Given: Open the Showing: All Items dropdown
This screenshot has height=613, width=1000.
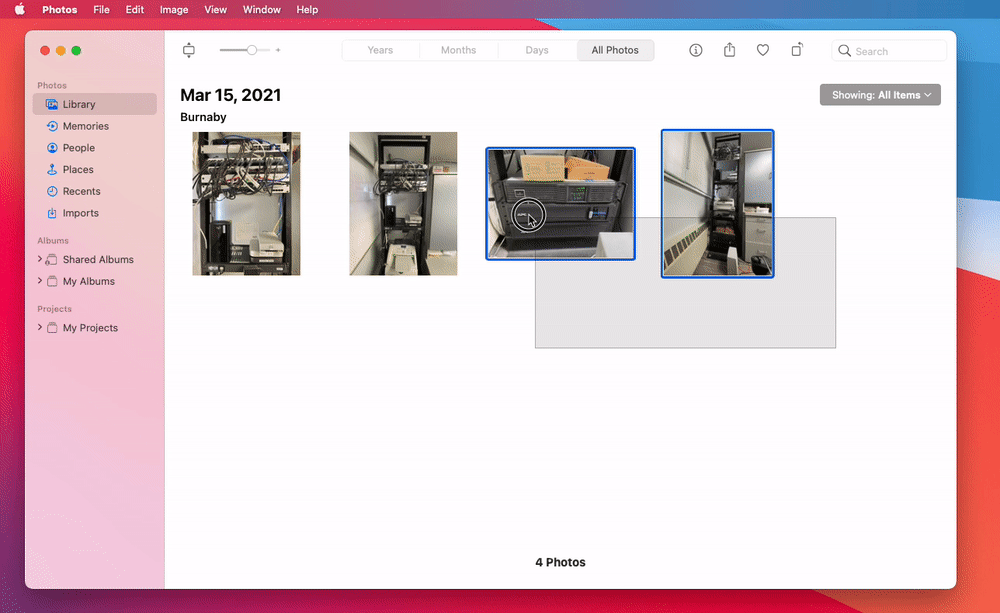Looking at the screenshot, I should tap(880, 95).
